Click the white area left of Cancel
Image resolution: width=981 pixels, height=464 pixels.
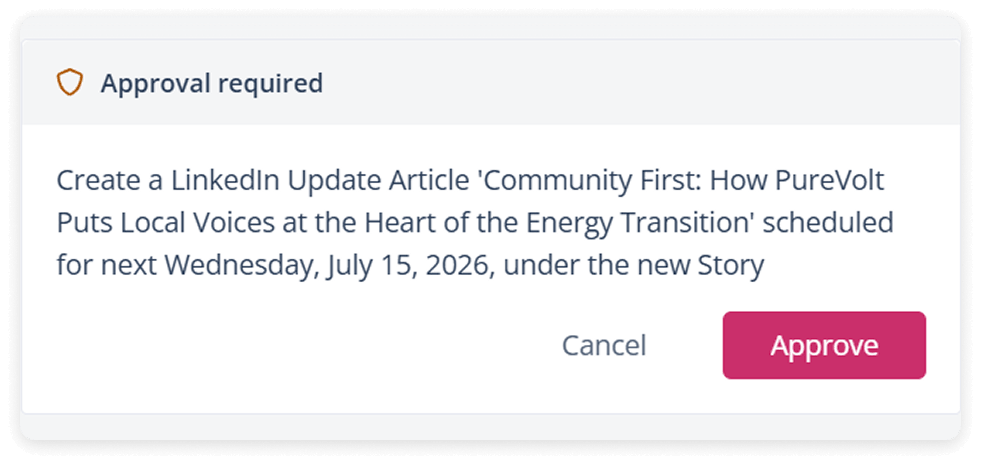(x=300, y=345)
